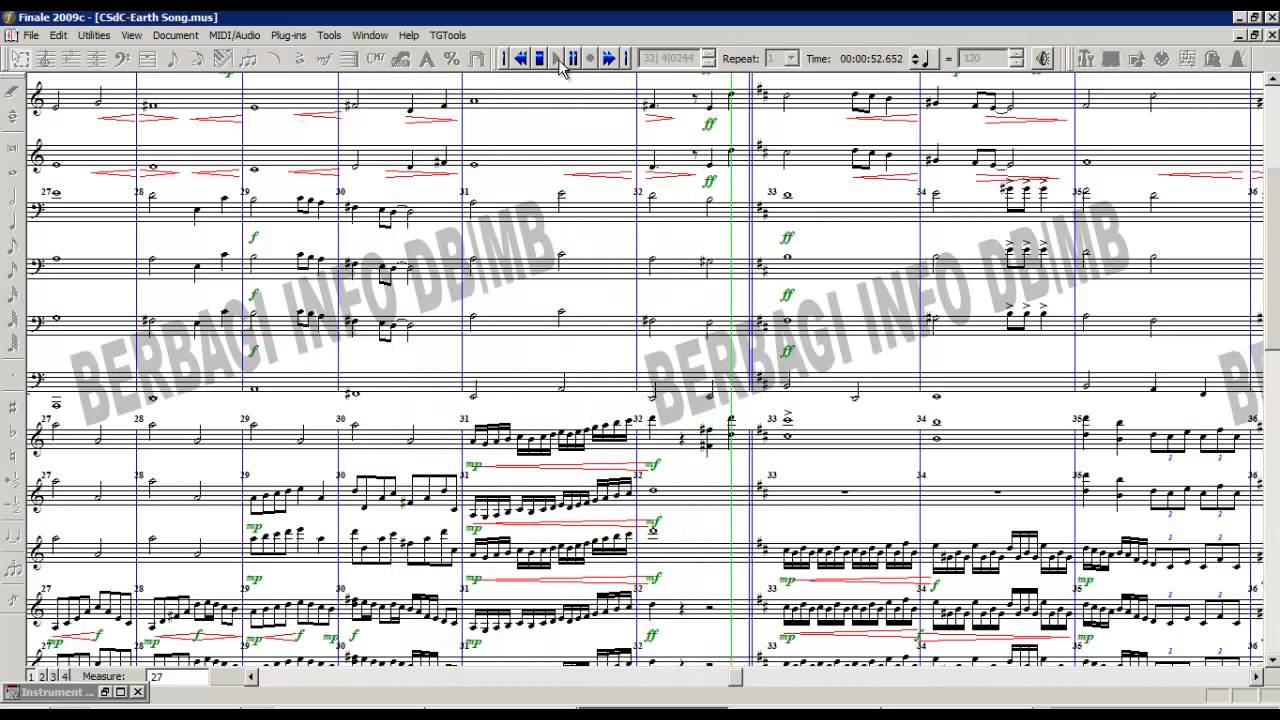This screenshot has height=720, width=1280.
Task: Select the tuplet icon in Simple Entry palette
Action: pos(12,567)
